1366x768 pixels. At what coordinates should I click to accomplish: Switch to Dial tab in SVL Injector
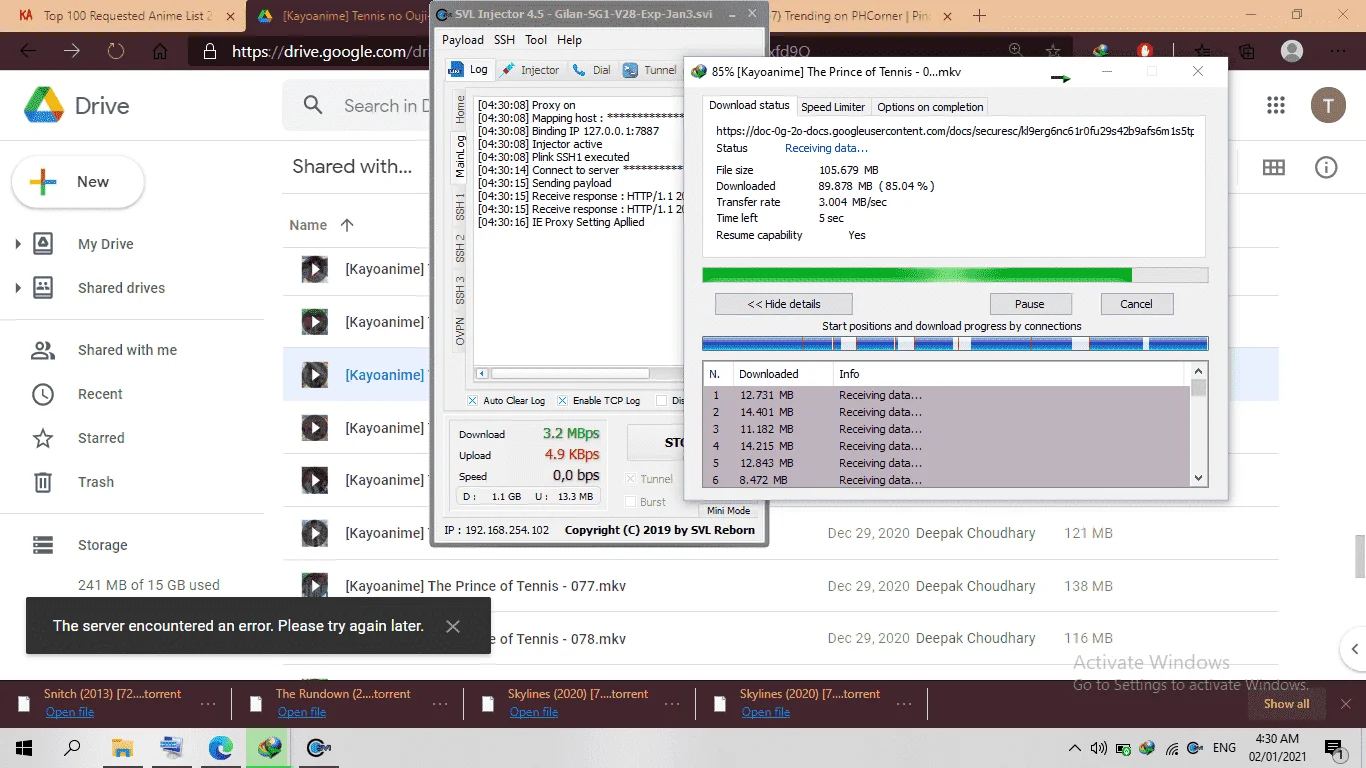click(x=591, y=70)
